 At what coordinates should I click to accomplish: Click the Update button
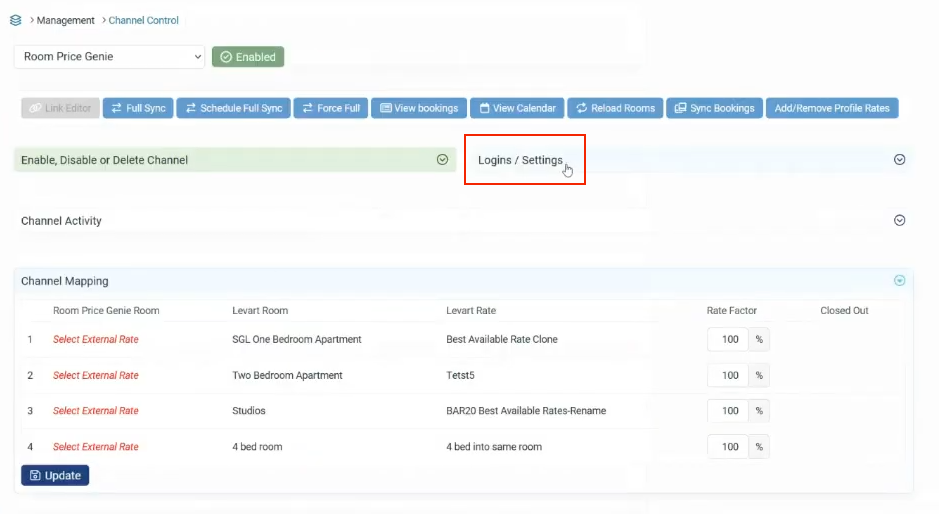tap(55, 475)
